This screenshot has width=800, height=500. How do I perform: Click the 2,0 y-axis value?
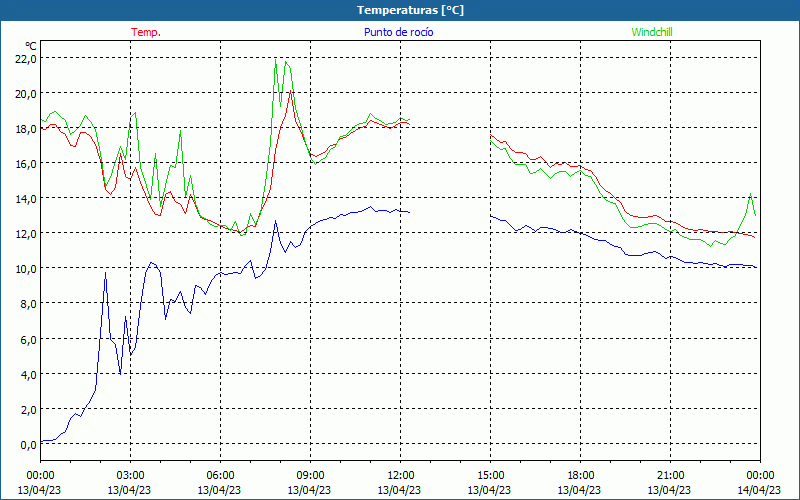(x=29, y=410)
